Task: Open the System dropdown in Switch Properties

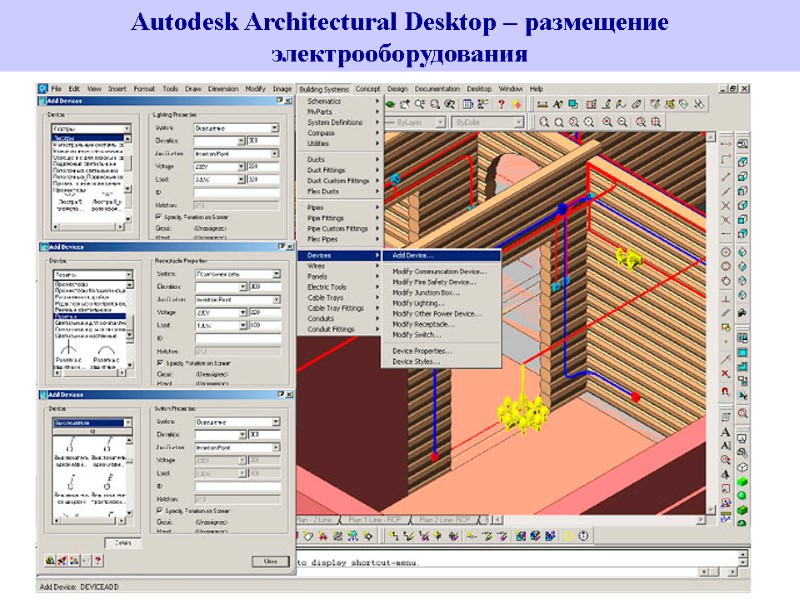Action: click(276, 422)
